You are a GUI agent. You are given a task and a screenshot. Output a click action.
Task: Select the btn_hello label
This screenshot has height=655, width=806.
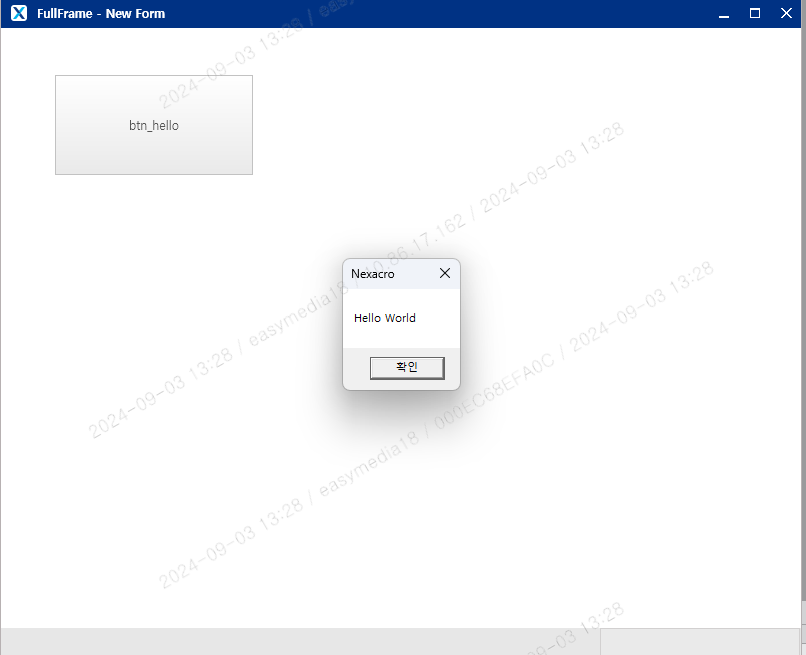coord(153,125)
